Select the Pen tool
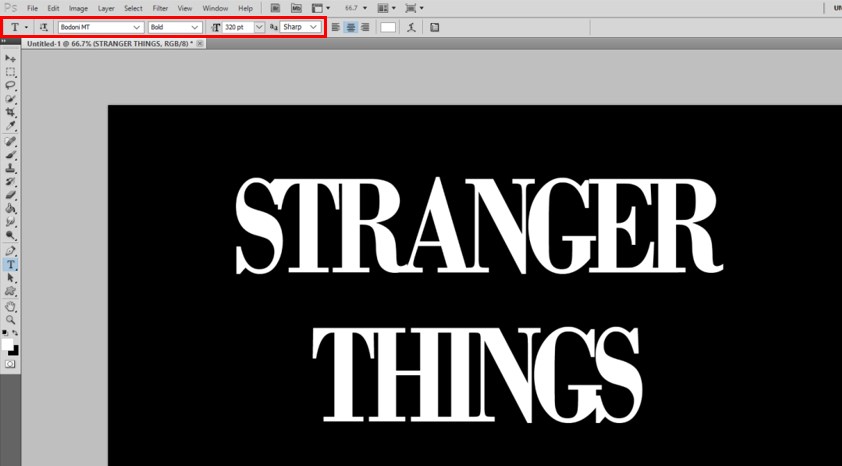 pos(10,251)
